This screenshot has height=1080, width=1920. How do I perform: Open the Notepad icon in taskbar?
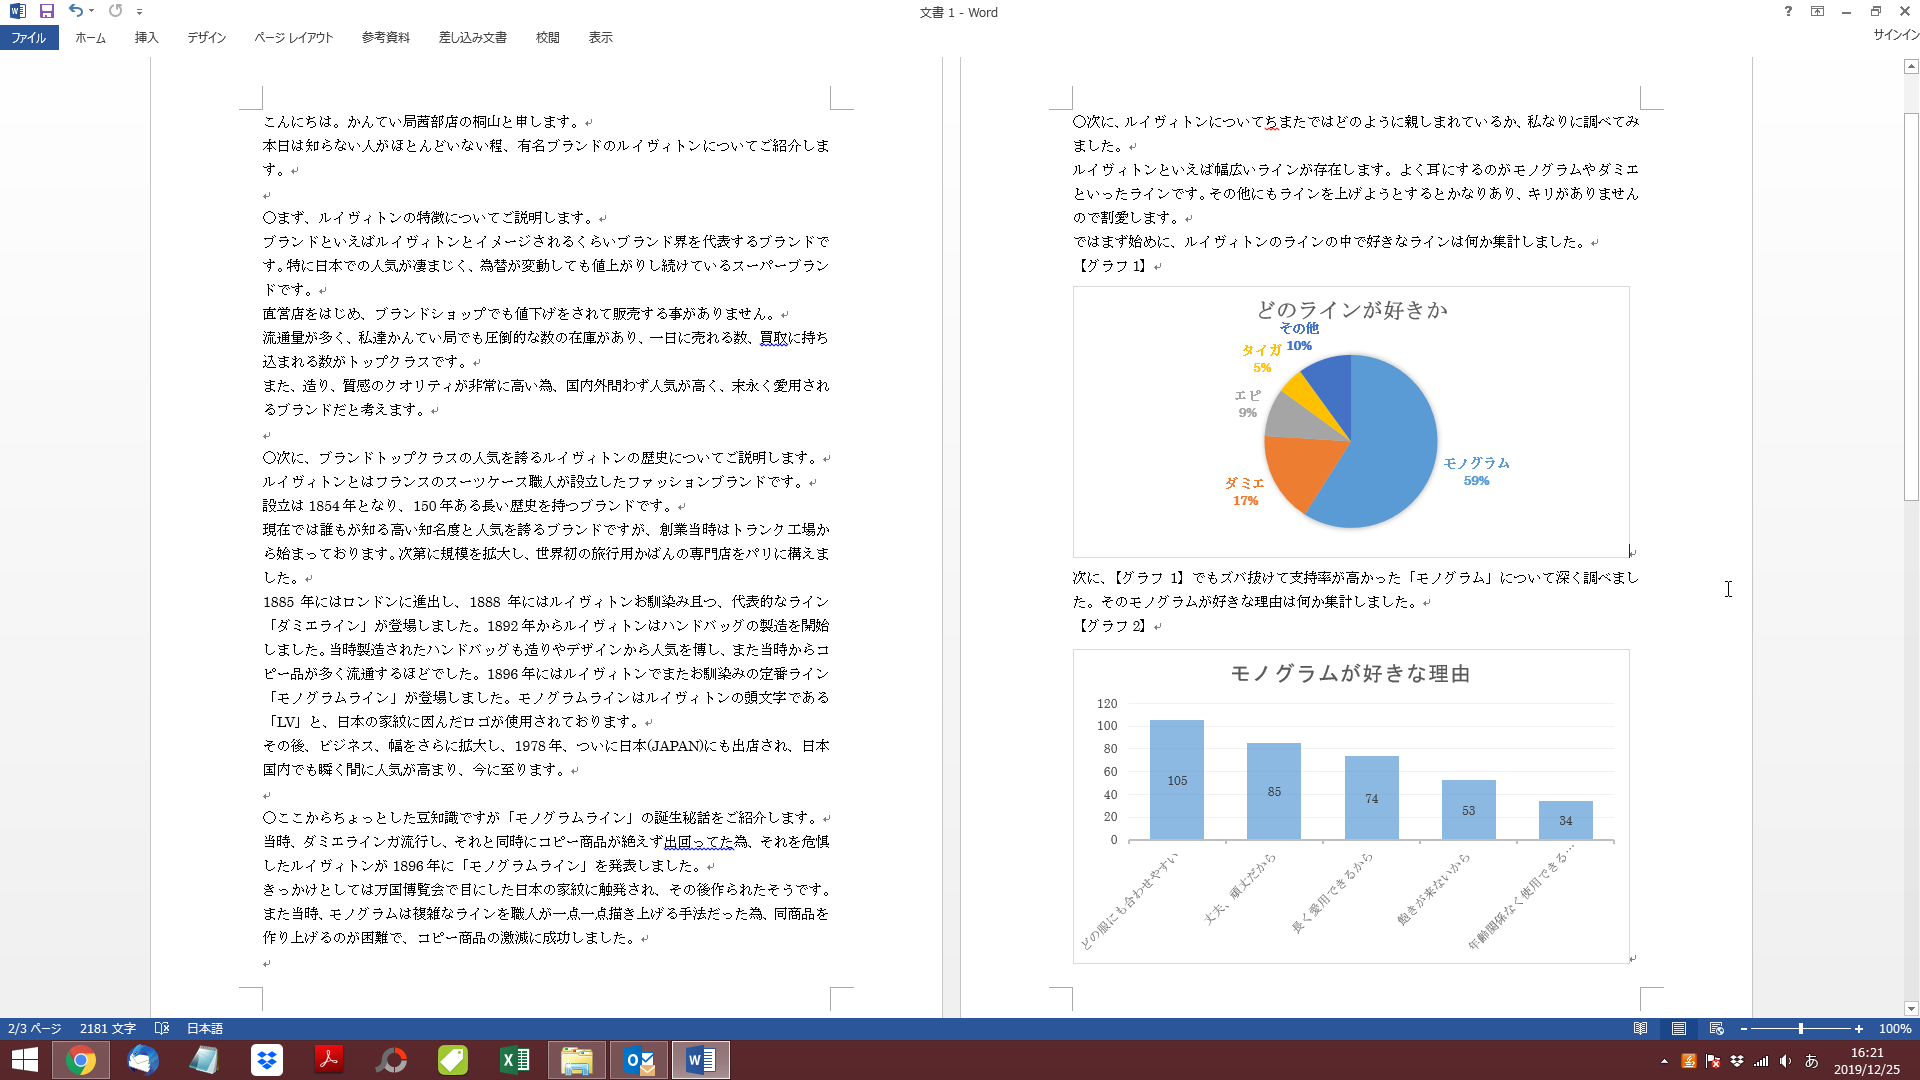[x=205, y=1060]
